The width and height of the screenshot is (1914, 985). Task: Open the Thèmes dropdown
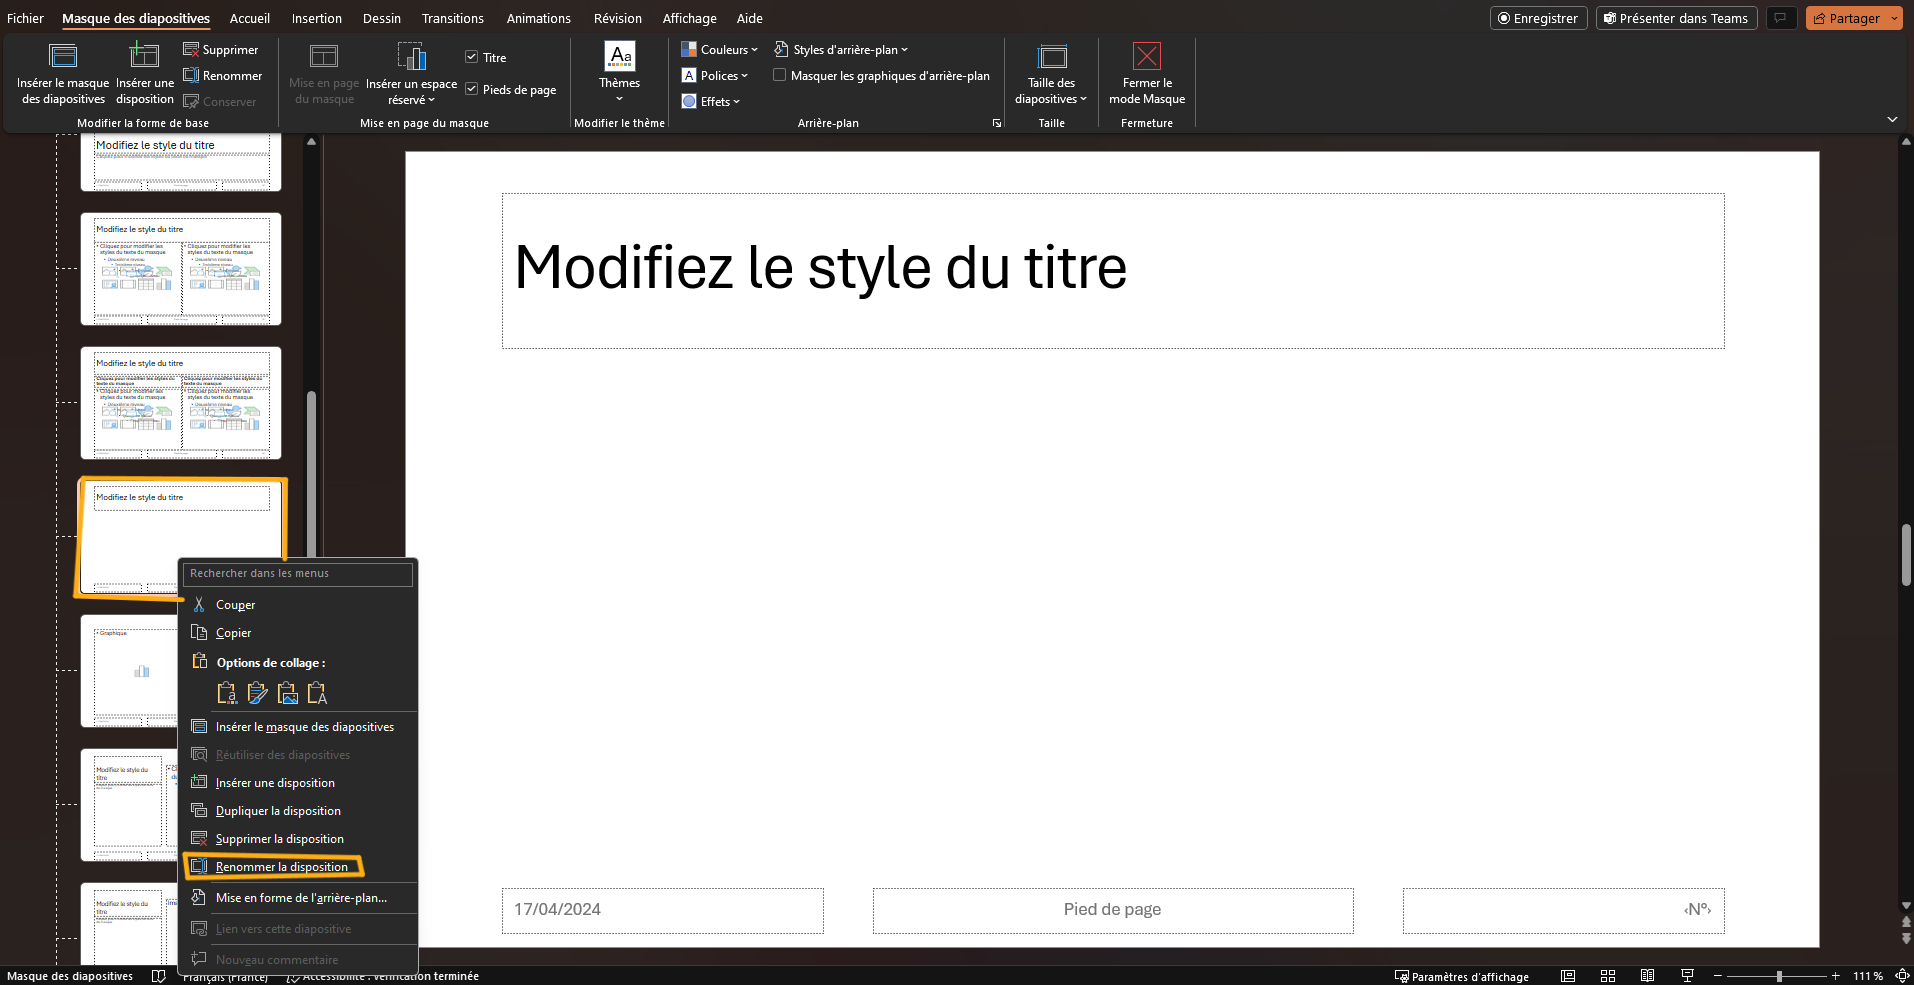tap(620, 72)
